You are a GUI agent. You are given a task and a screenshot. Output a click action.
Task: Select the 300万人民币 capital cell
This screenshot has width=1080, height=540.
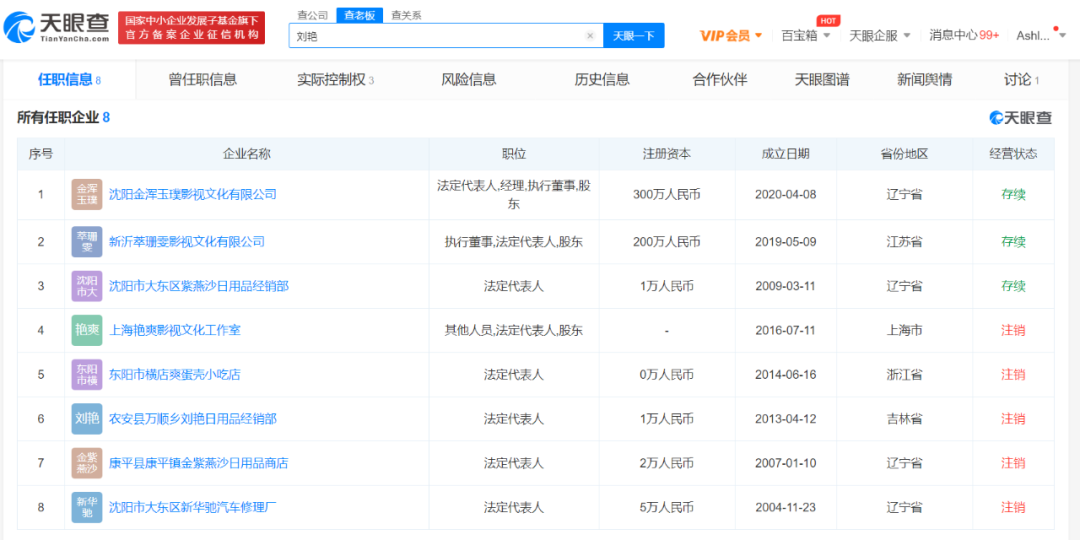667,195
